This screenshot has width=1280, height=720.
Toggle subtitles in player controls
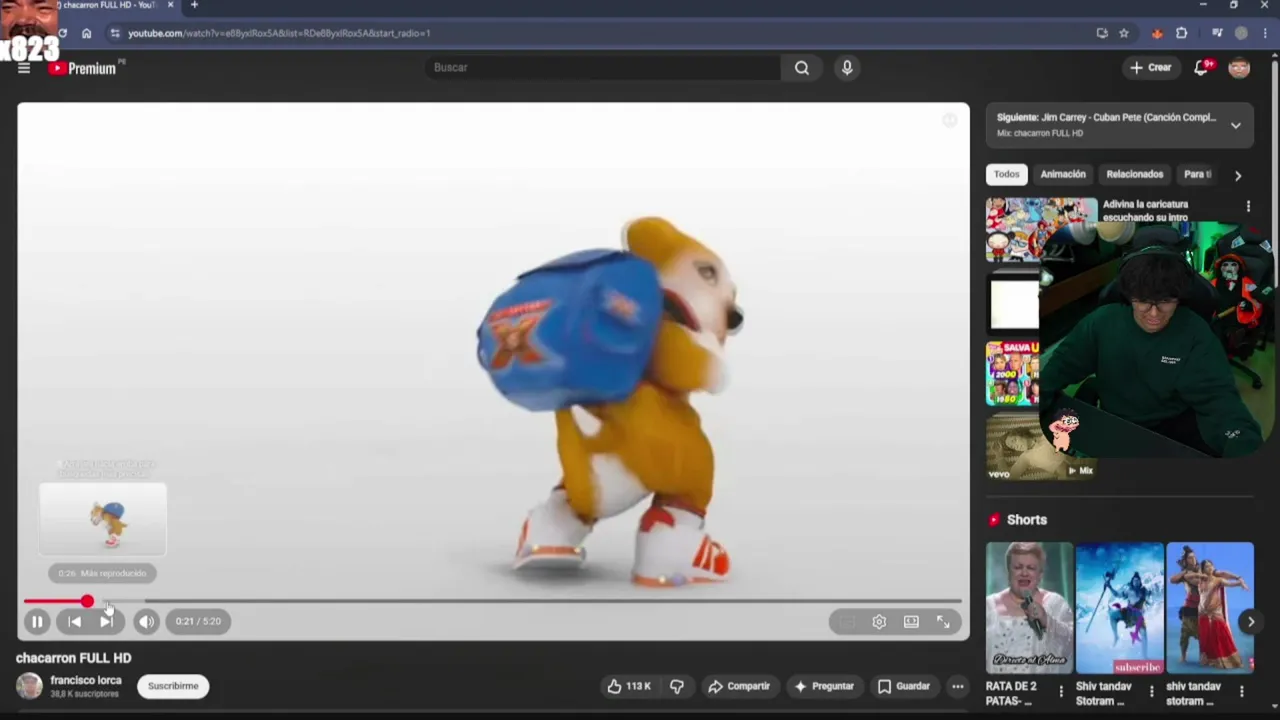847,622
